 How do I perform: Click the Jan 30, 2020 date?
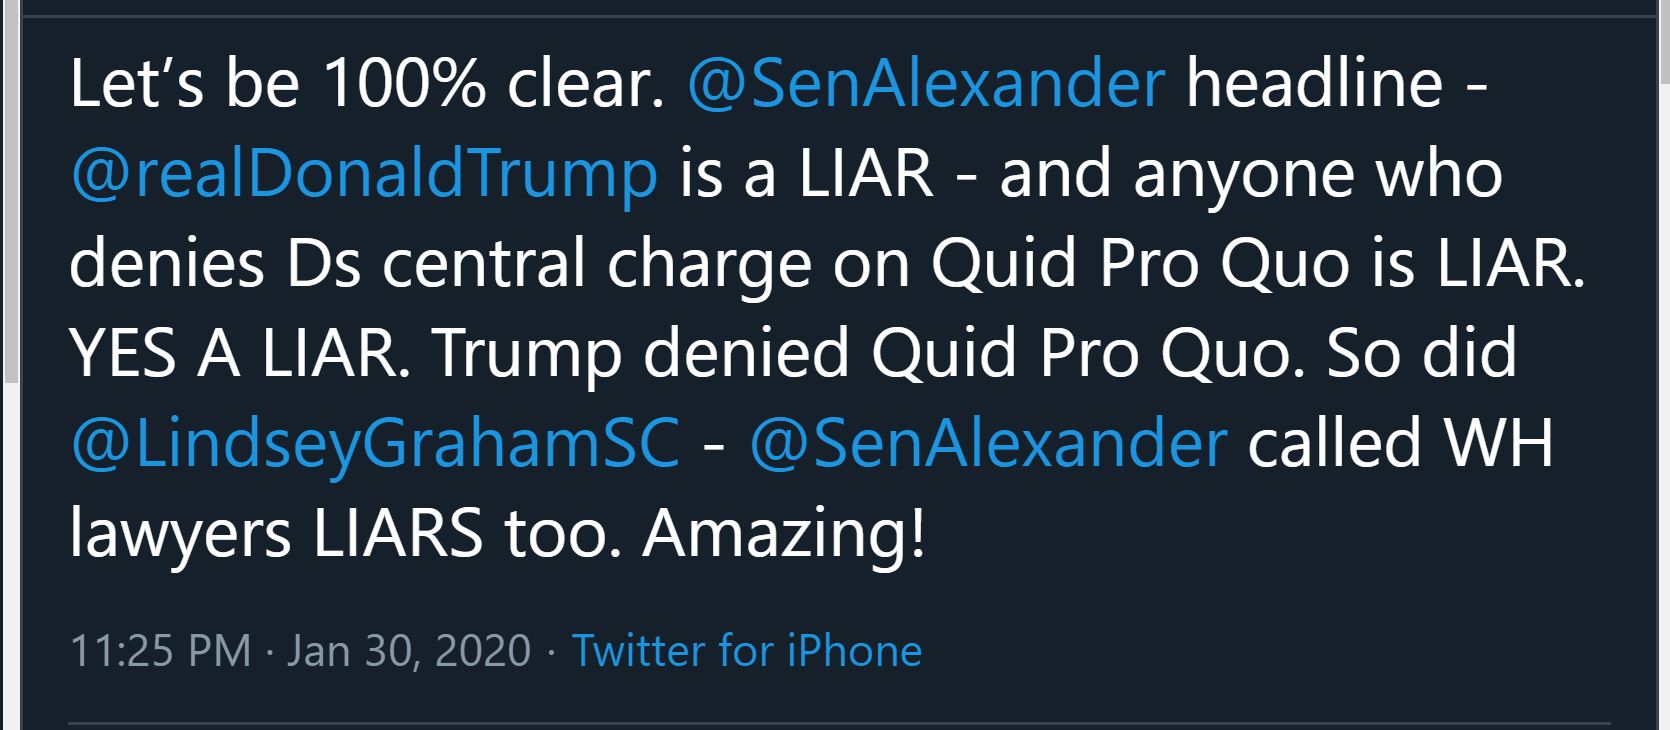409,651
